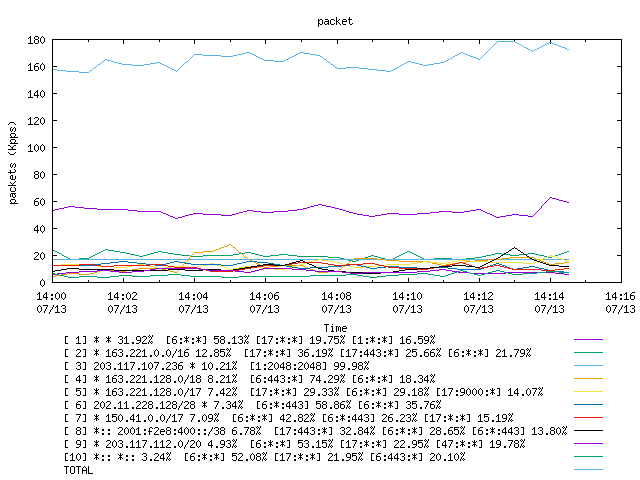Click the y-axis value 80
Screen dimensions: 640x480
[x=39, y=175]
